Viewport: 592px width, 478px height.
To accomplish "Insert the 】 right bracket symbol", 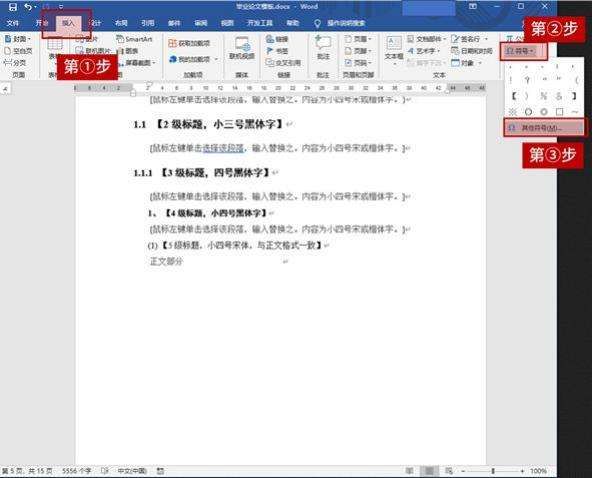I will coord(574,96).
